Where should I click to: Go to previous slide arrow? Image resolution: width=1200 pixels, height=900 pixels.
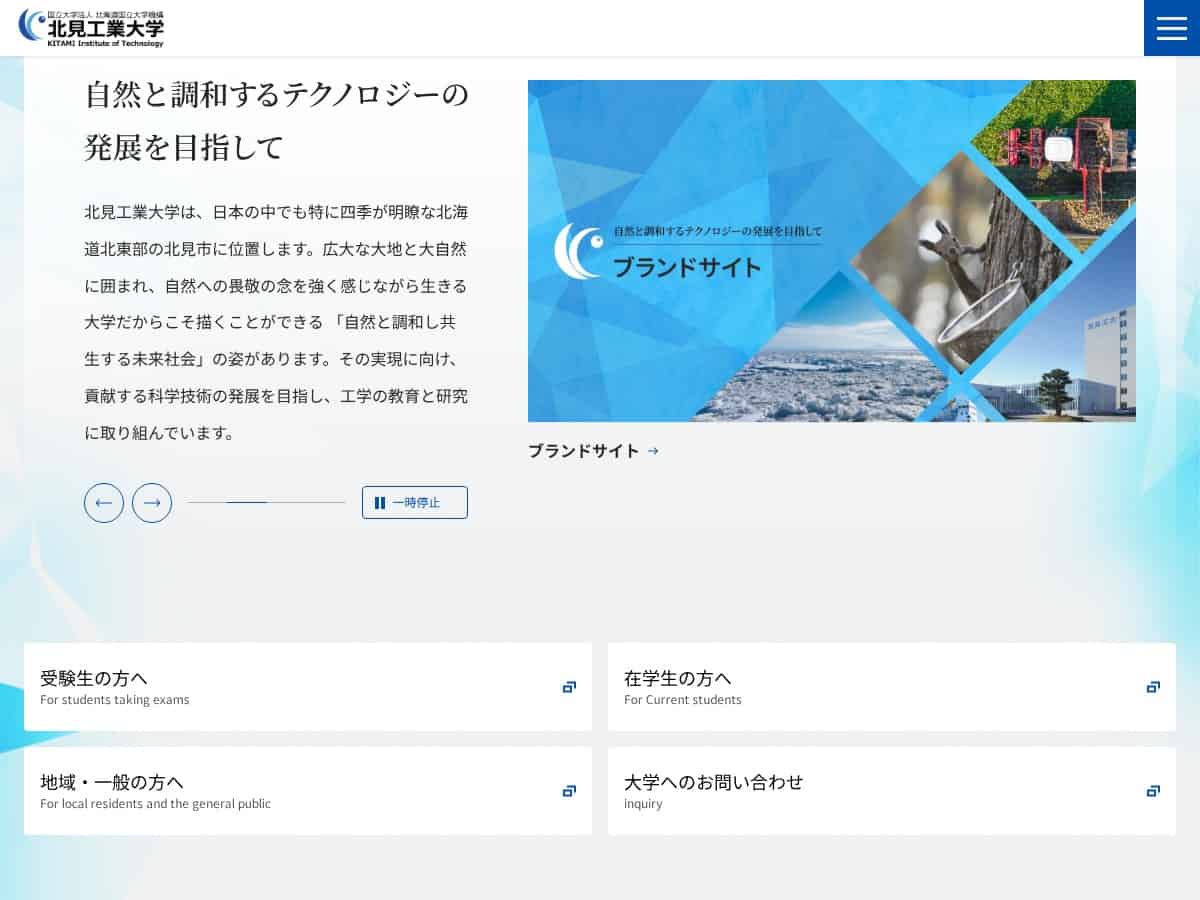point(104,503)
